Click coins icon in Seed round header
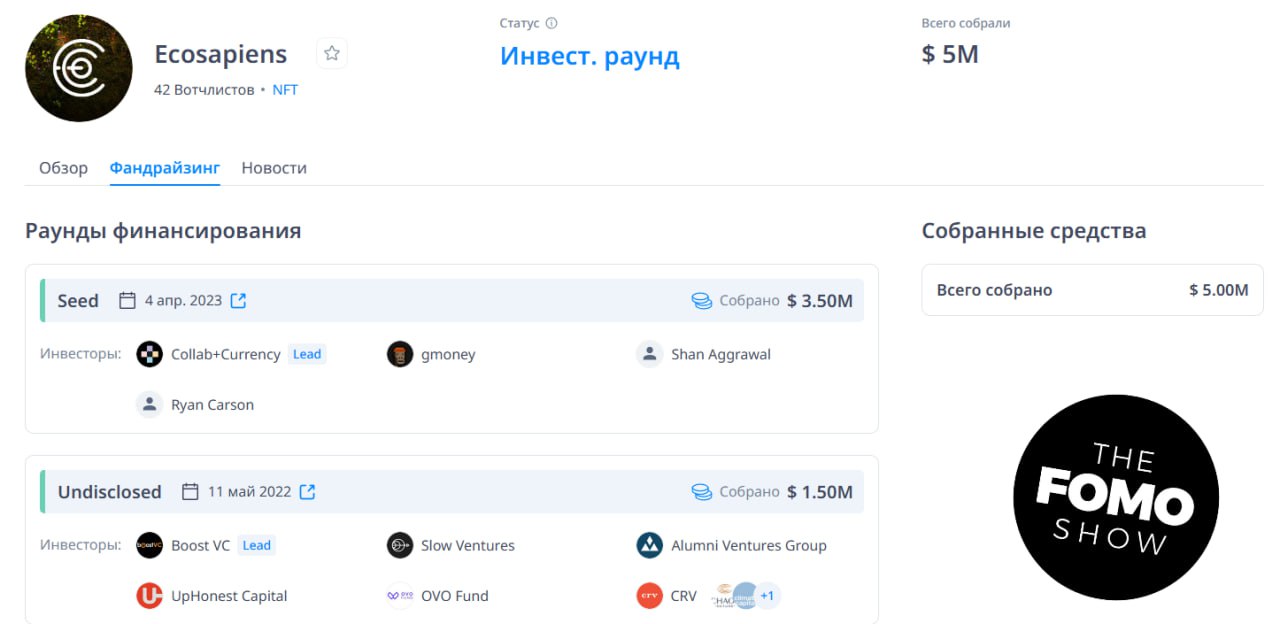 click(x=702, y=300)
